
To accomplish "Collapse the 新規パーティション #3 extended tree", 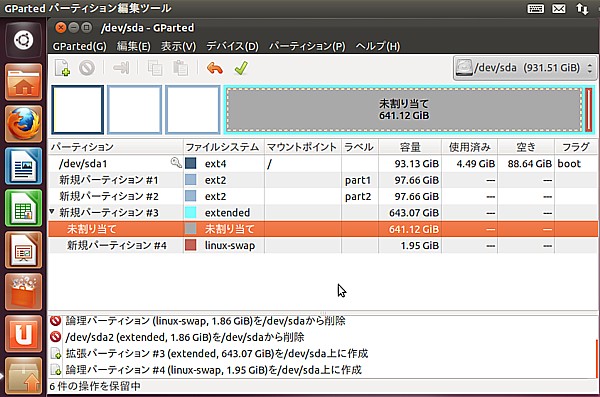I will coord(52,212).
